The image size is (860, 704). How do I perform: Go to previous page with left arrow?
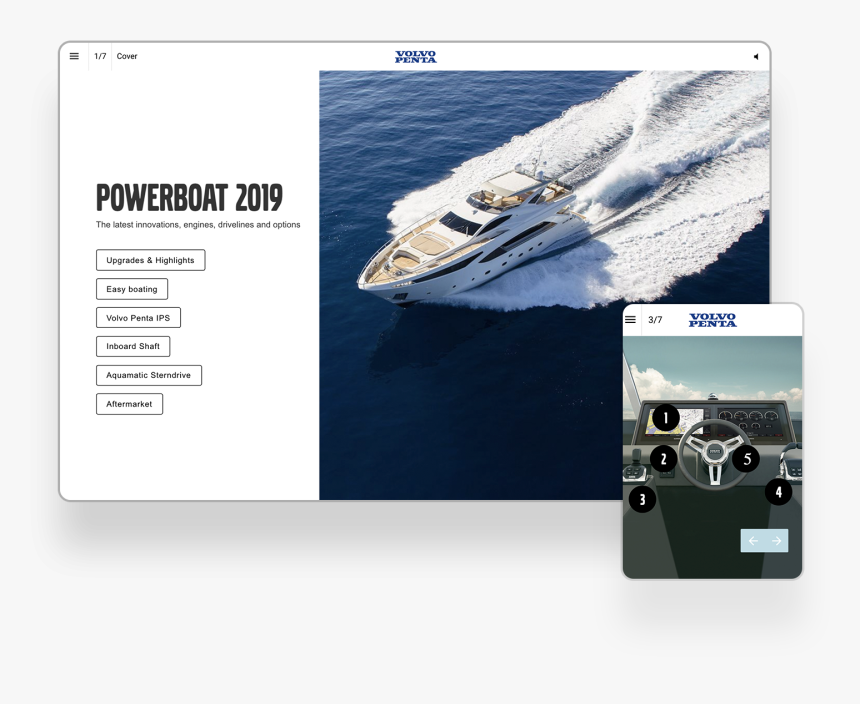coord(753,541)
